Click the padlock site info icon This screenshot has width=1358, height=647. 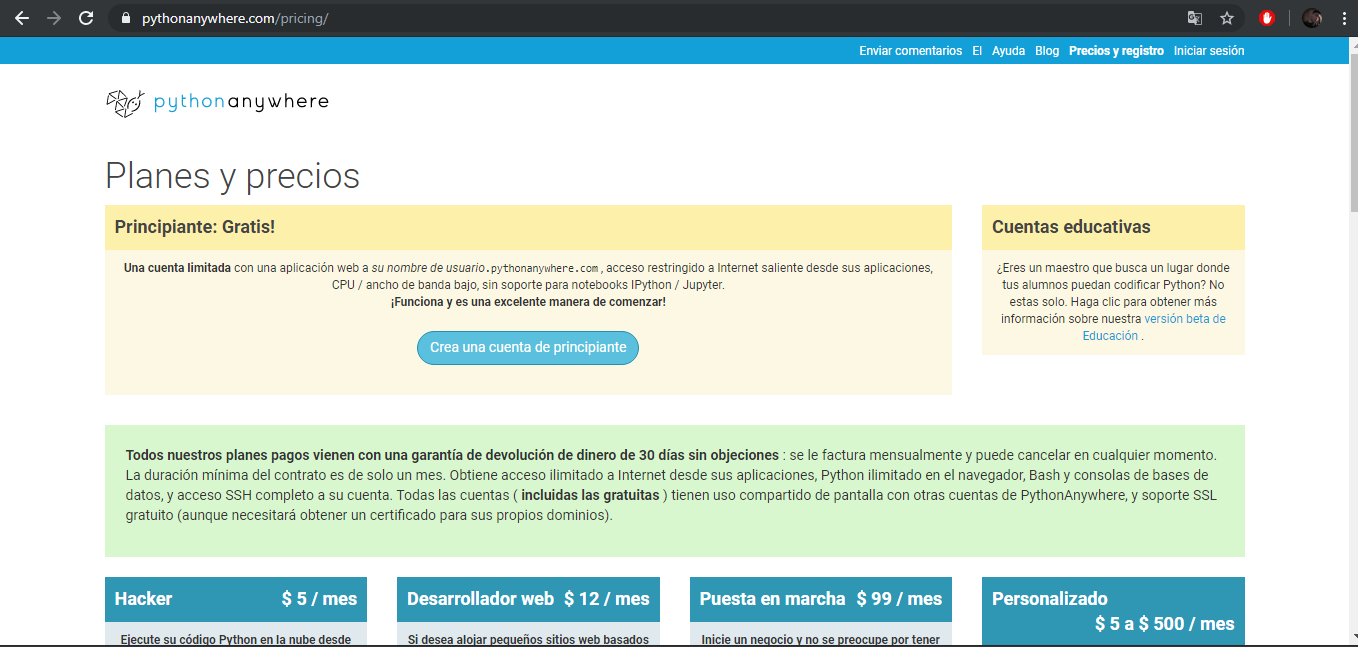(x=125, y=18)
